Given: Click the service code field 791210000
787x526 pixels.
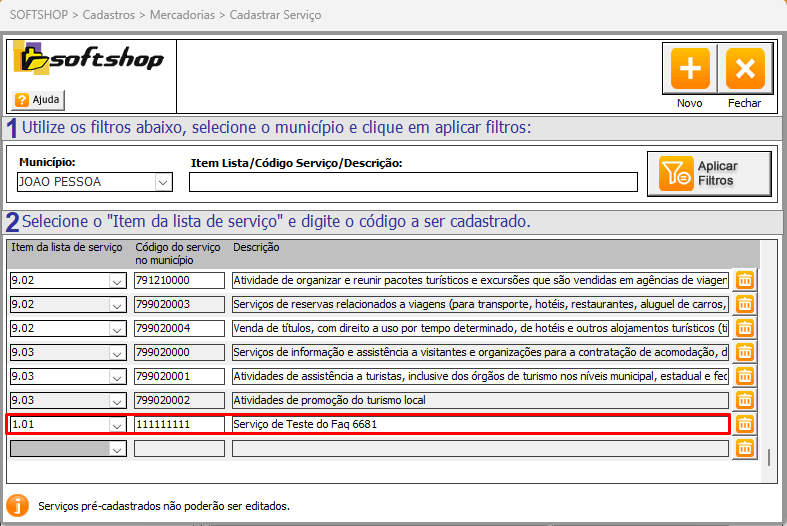Looking at the screenshot, I should (x=179, y=281).
